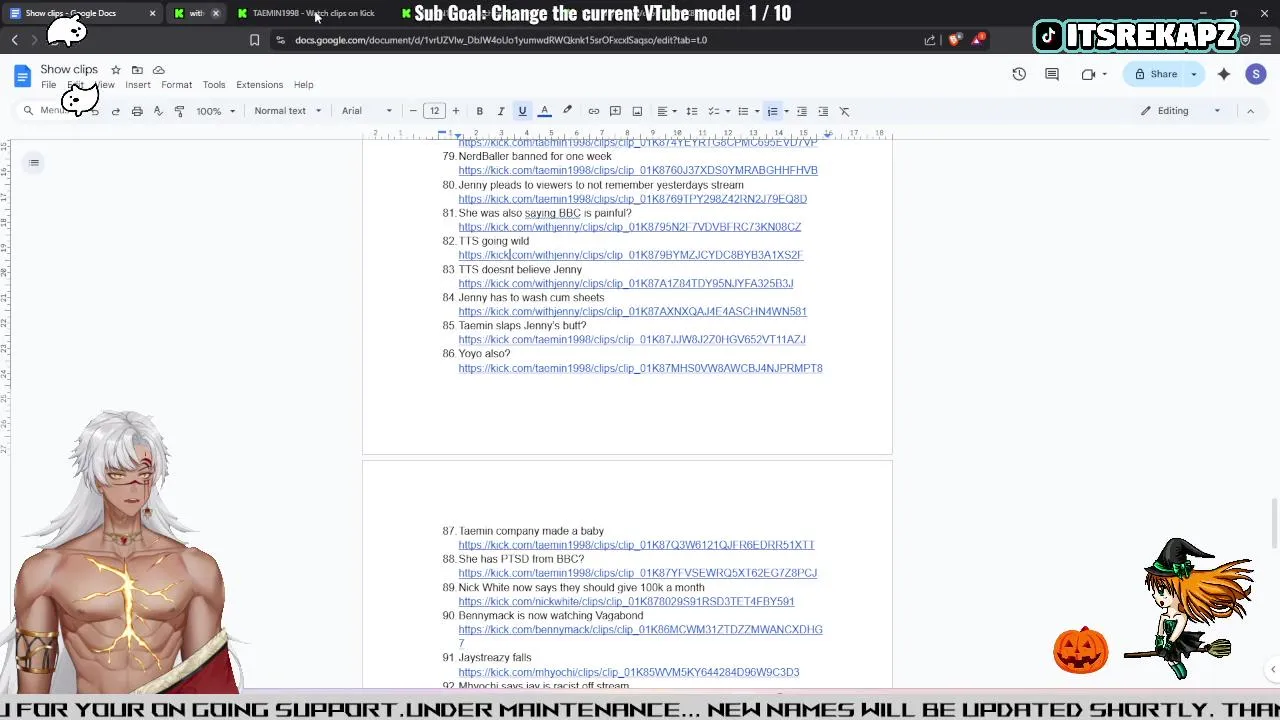Click the Bulleted list icon
This screenshot has width=1280, height=720.
[743, 111]
